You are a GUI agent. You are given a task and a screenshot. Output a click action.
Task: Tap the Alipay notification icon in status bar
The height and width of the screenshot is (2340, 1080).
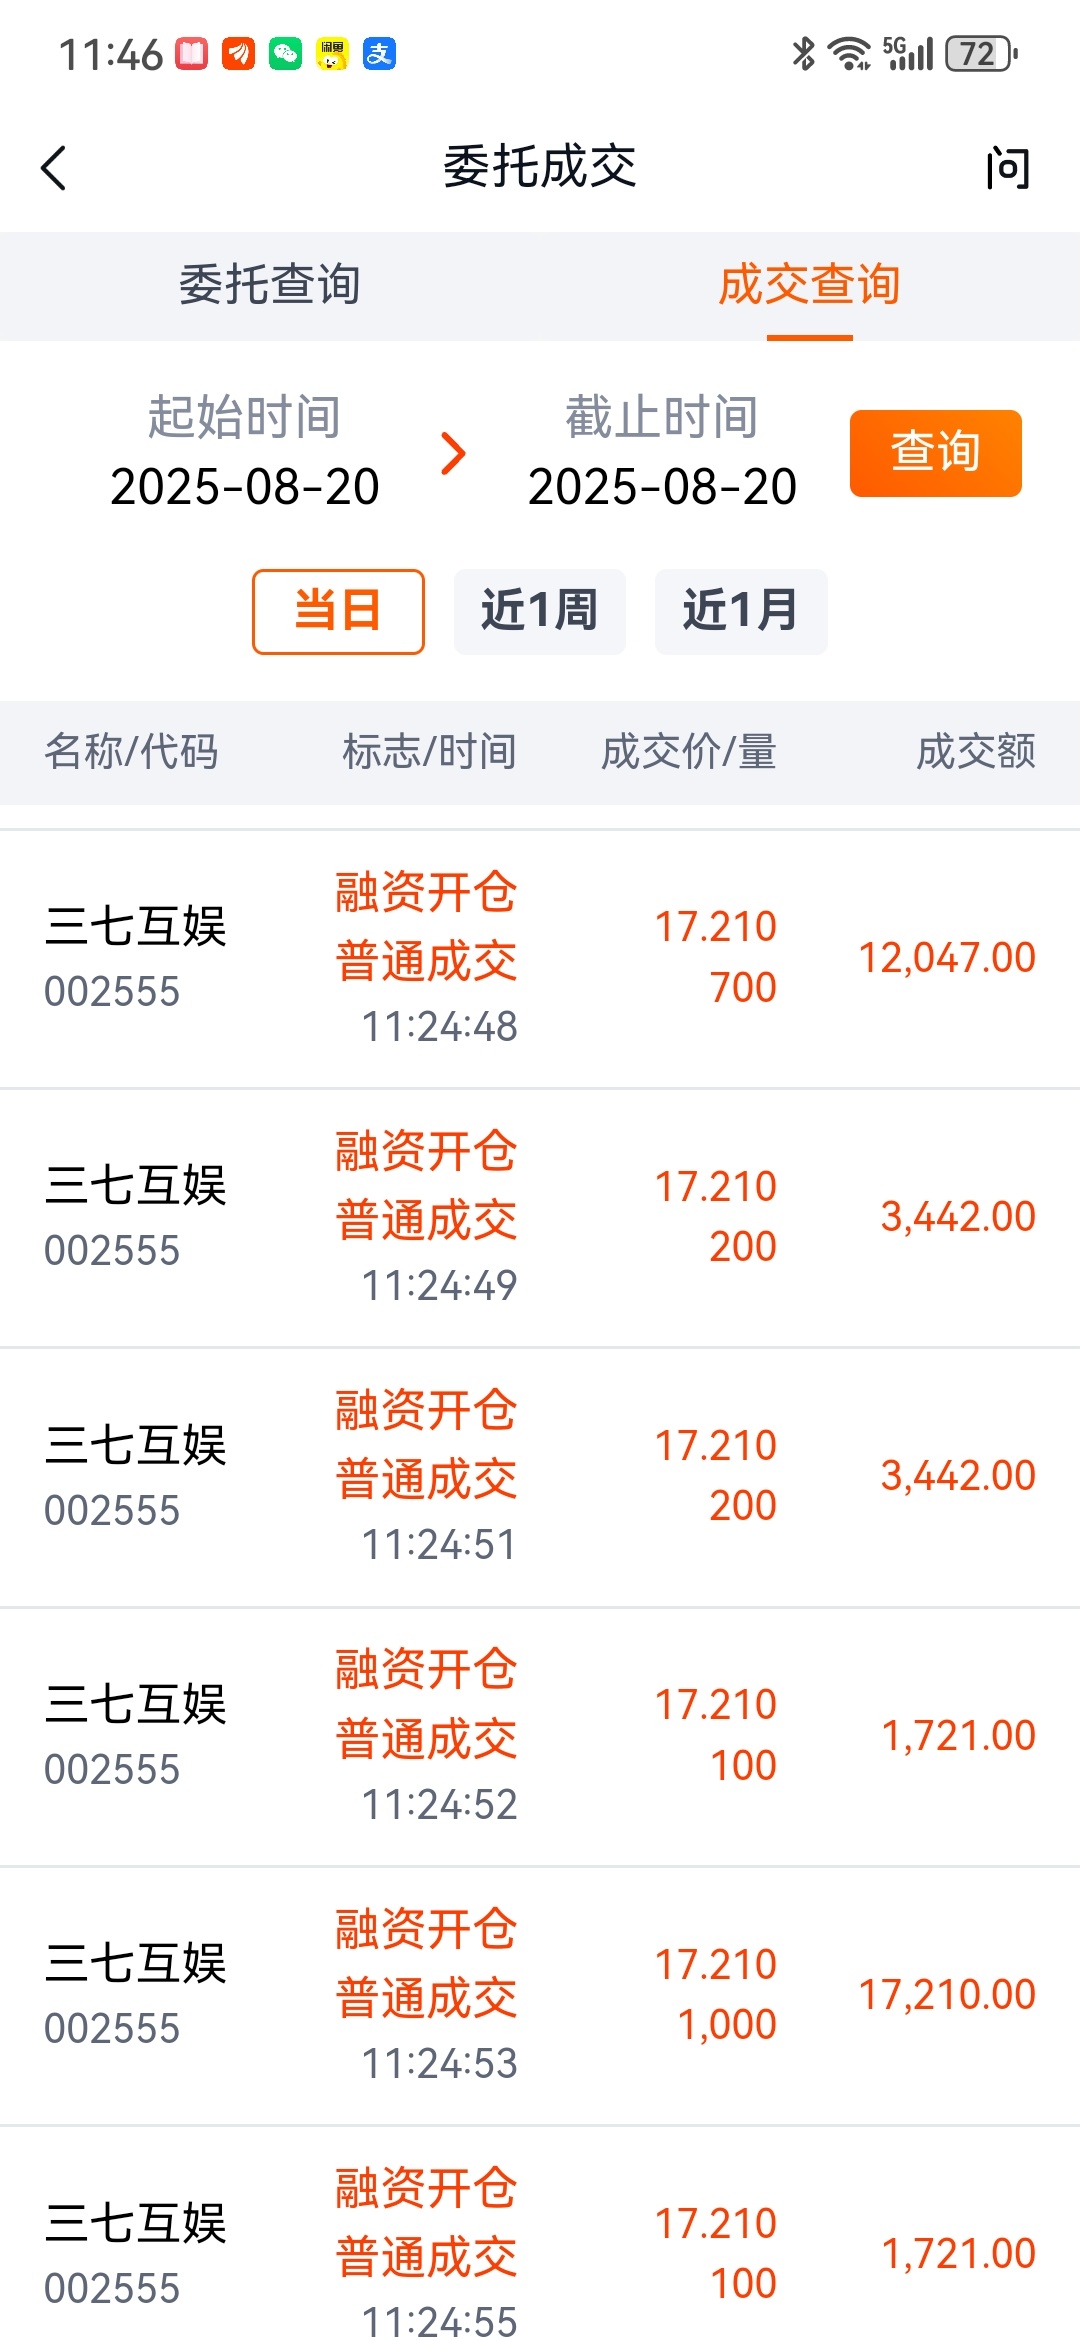[379, 54]
